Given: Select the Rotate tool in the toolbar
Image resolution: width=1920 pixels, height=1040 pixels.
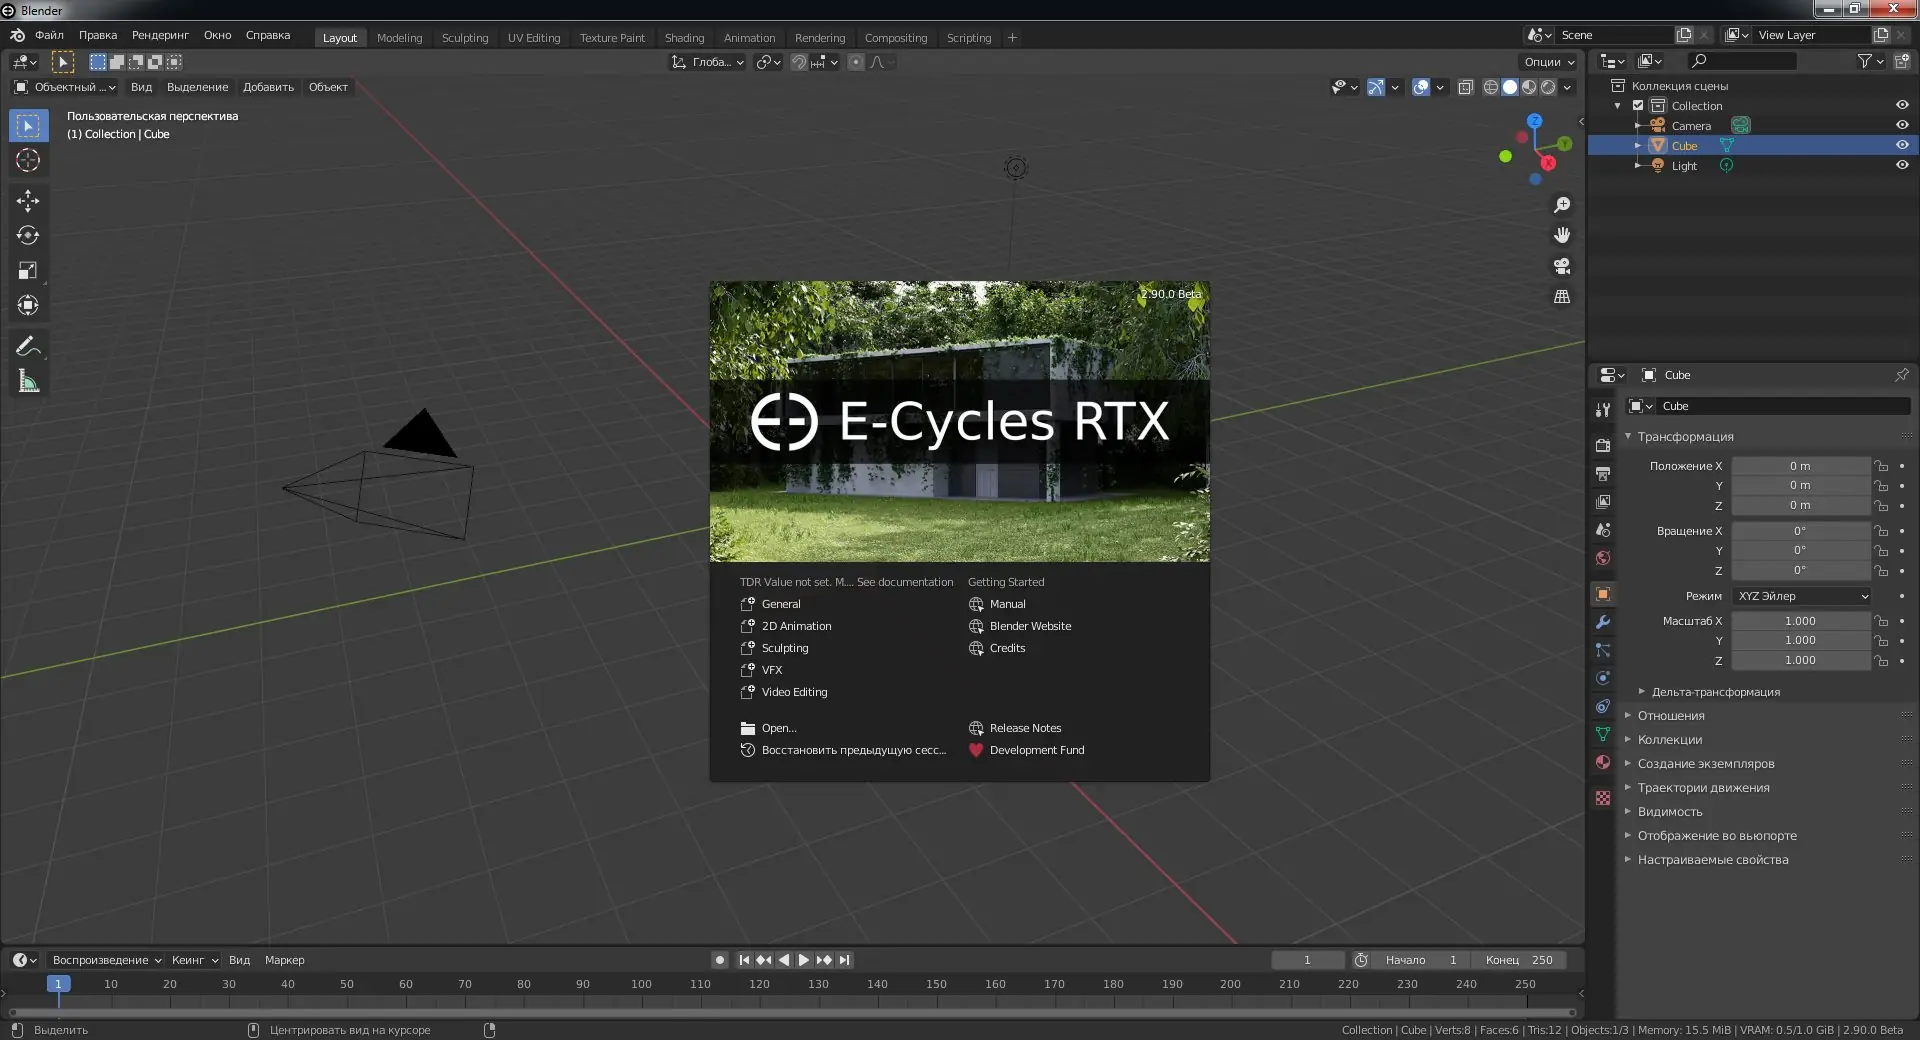Looking at the screenshot, I should pos(28,236).
